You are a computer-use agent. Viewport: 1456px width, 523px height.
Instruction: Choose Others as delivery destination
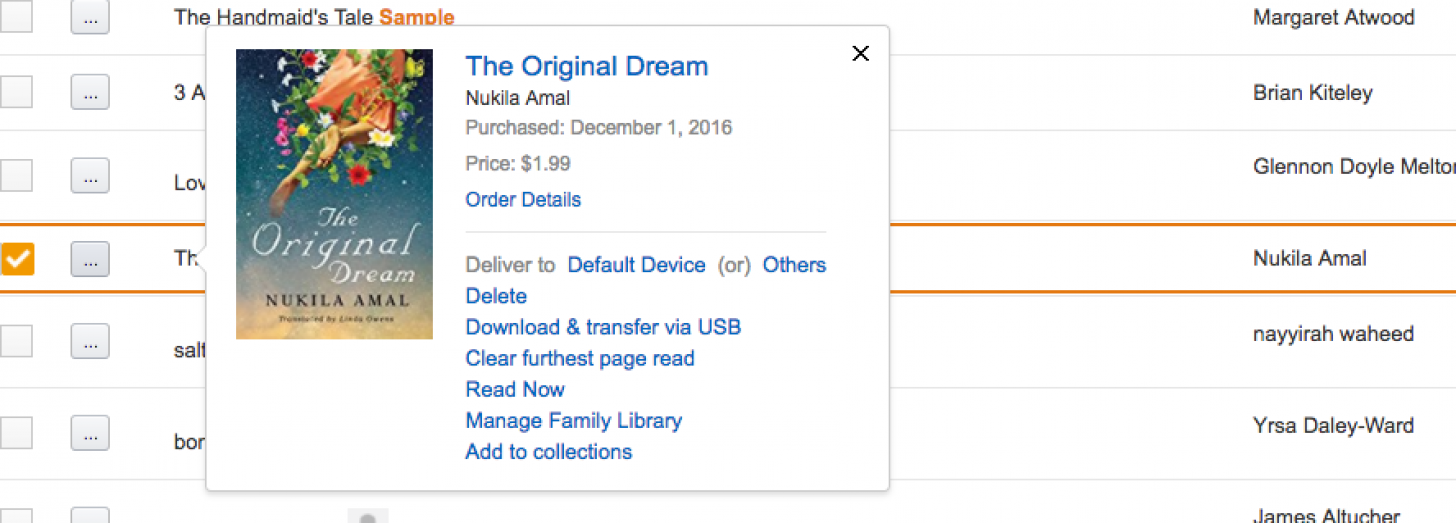[794, 265]
